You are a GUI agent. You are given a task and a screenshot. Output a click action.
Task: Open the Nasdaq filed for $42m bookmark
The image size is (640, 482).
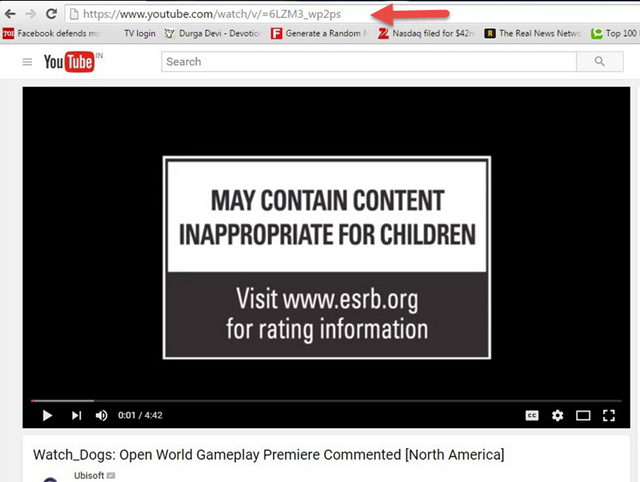coord(426,33)
